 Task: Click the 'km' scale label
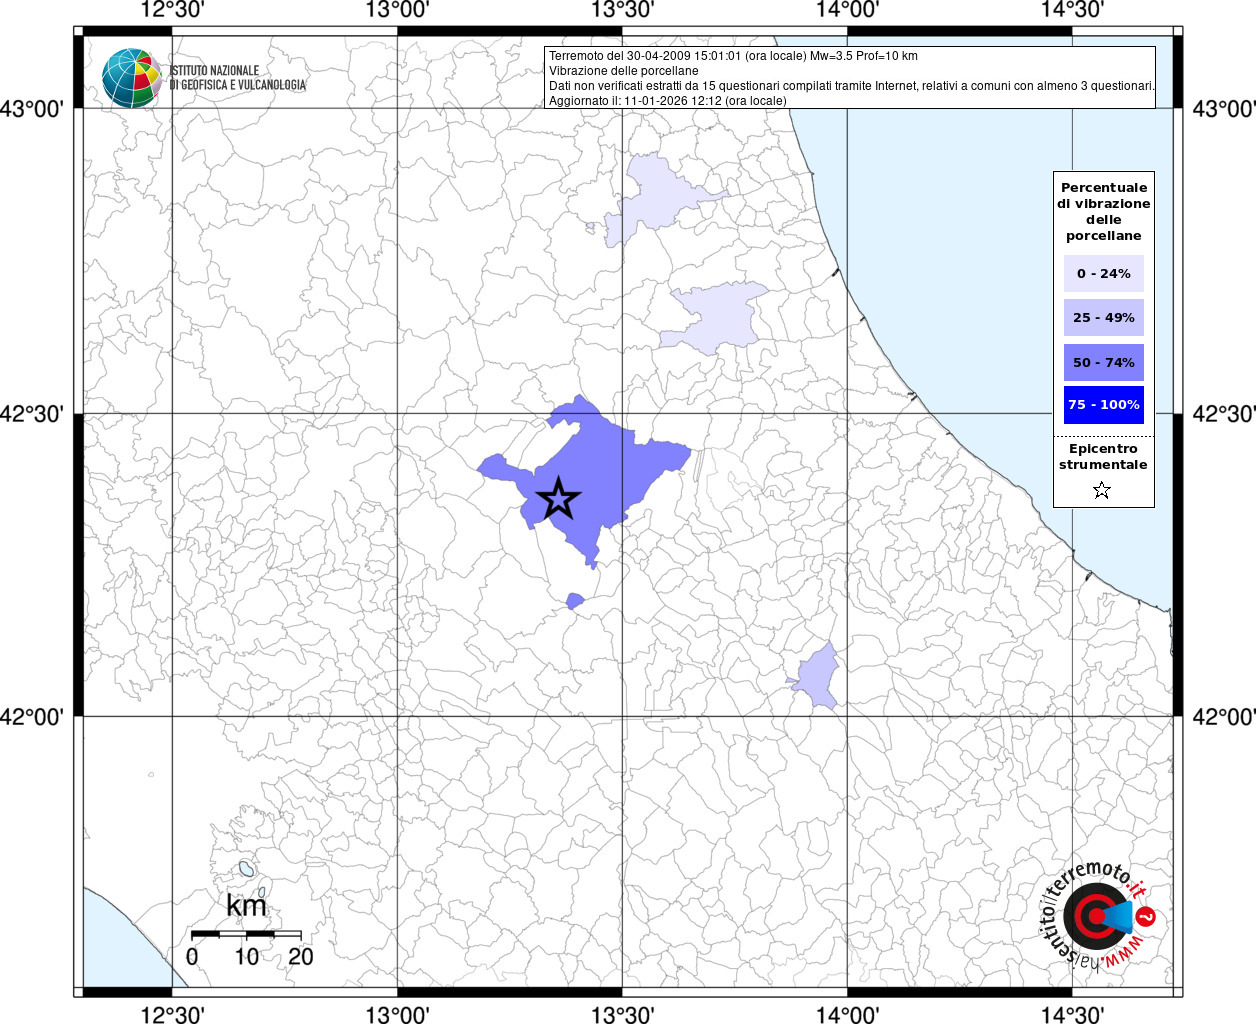coord(246,906)
